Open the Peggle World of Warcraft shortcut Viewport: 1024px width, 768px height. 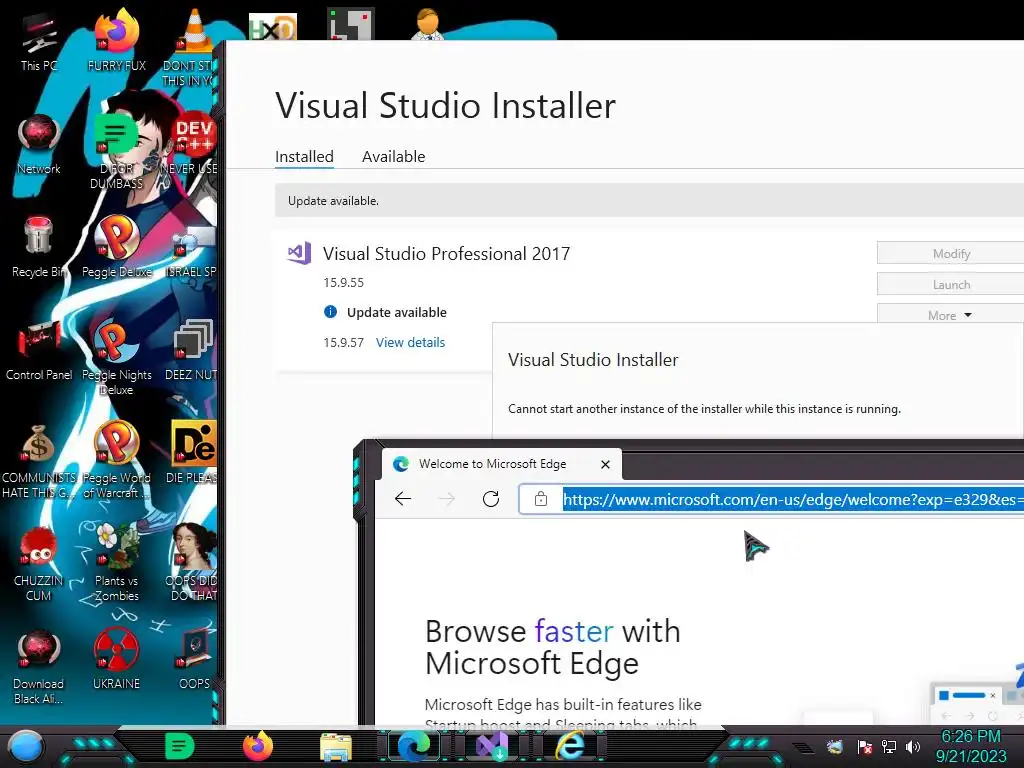tap(116, 460)
